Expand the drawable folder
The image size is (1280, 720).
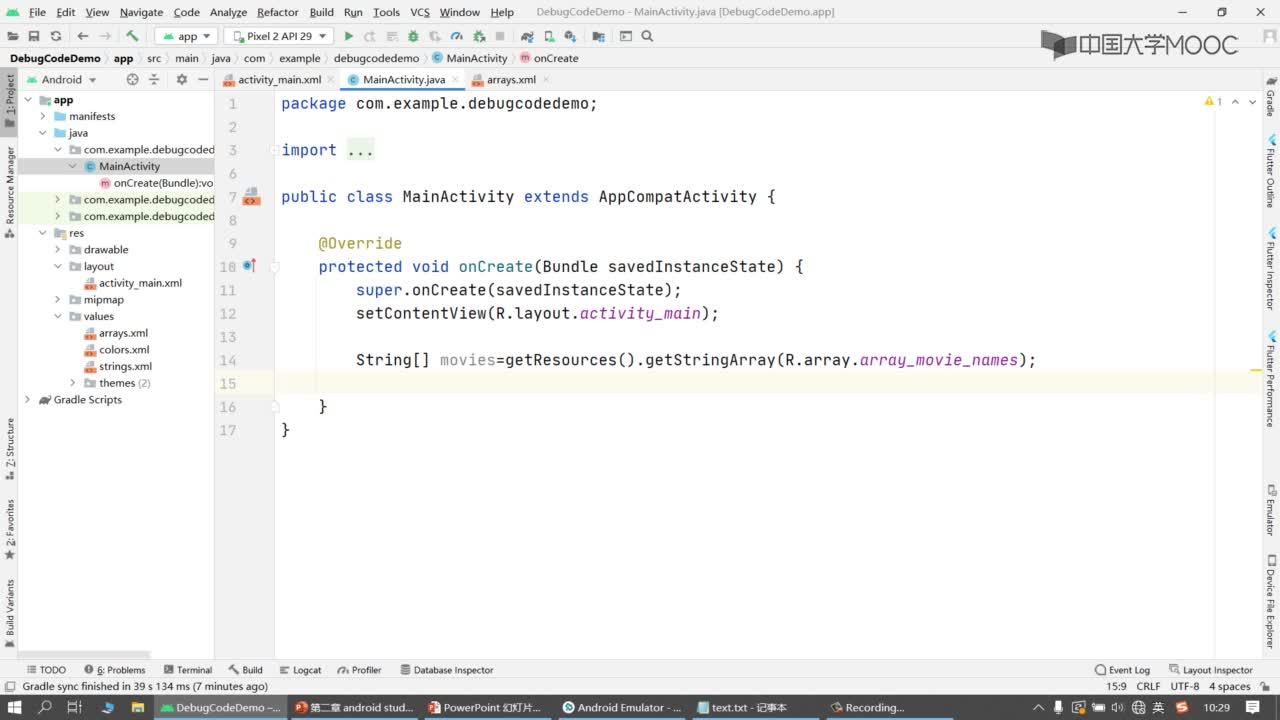point(58,250)
